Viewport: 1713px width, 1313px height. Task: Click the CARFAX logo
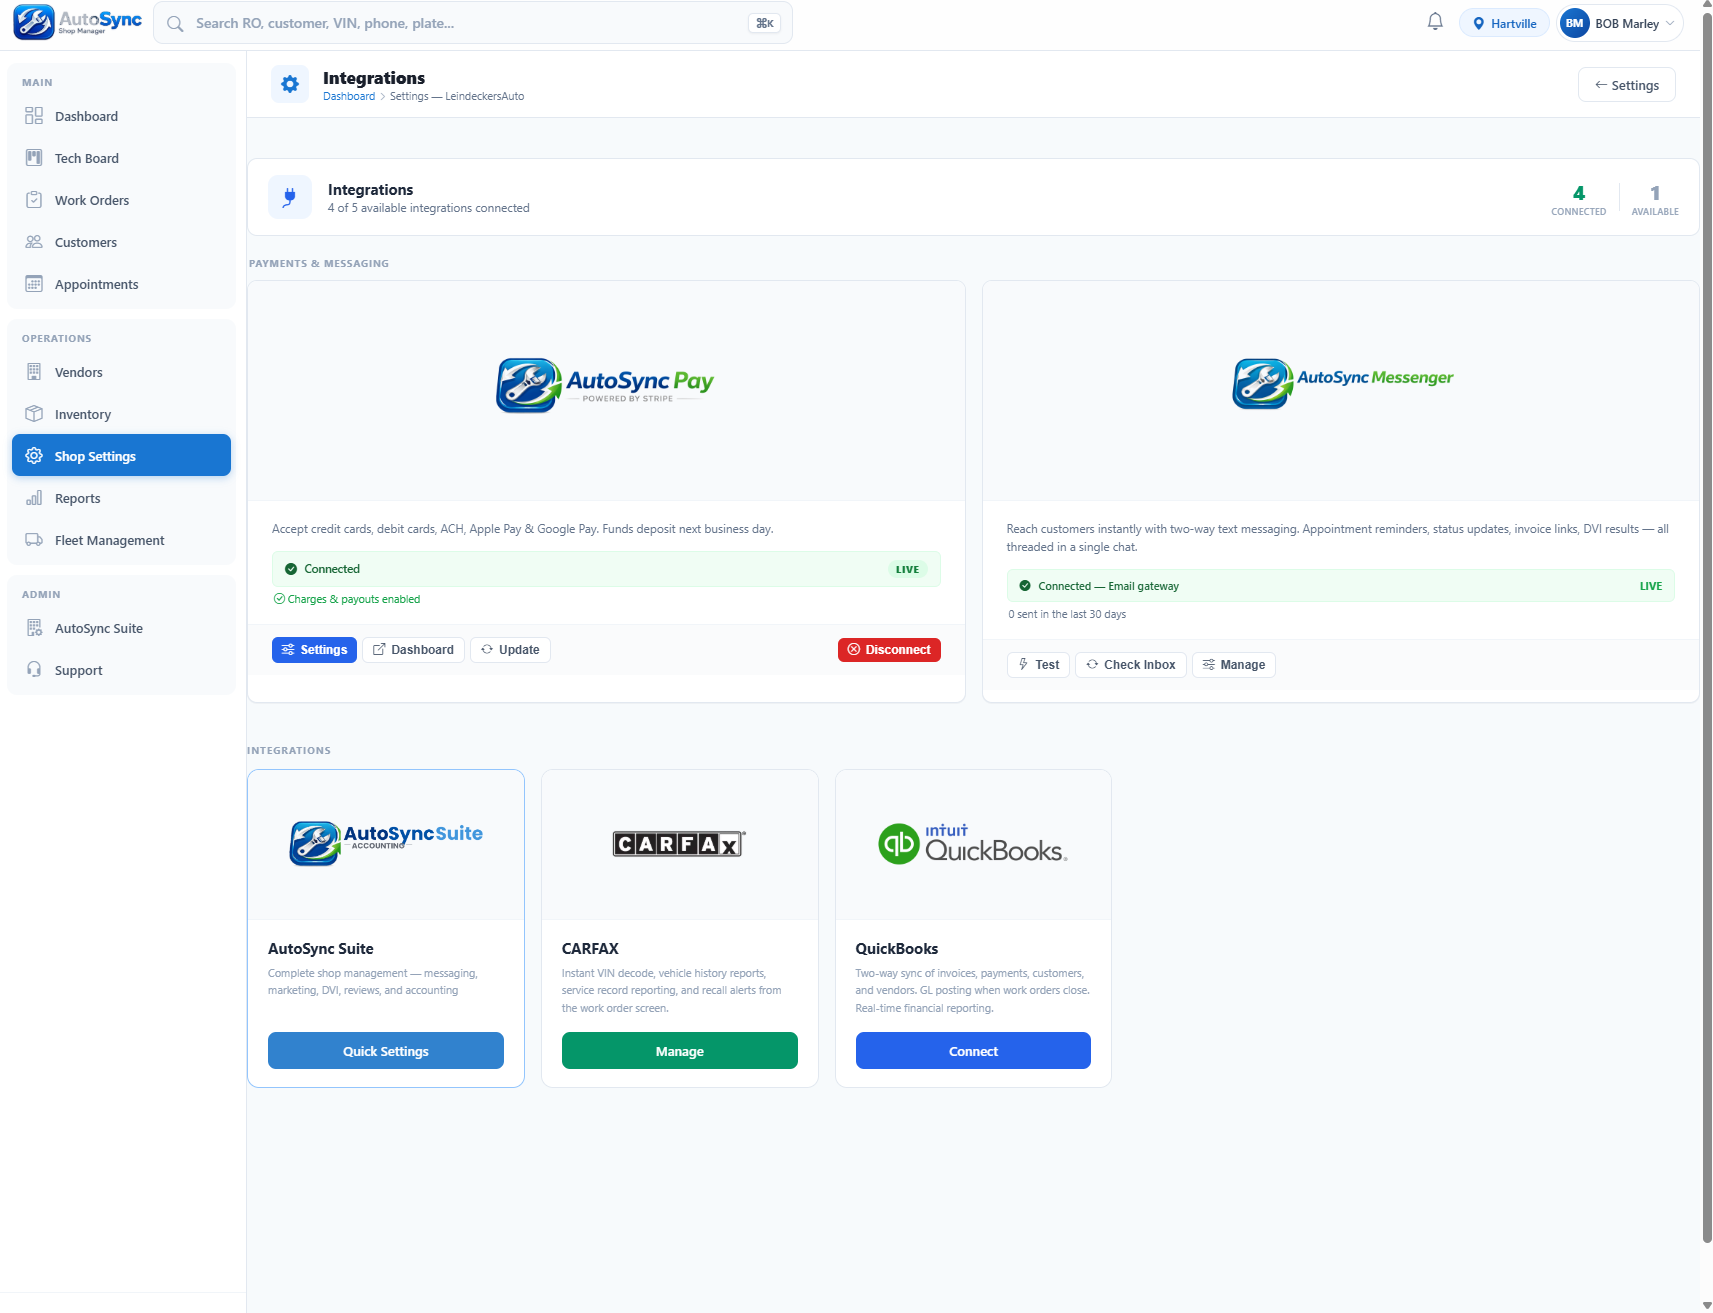(x=679, y=844)
